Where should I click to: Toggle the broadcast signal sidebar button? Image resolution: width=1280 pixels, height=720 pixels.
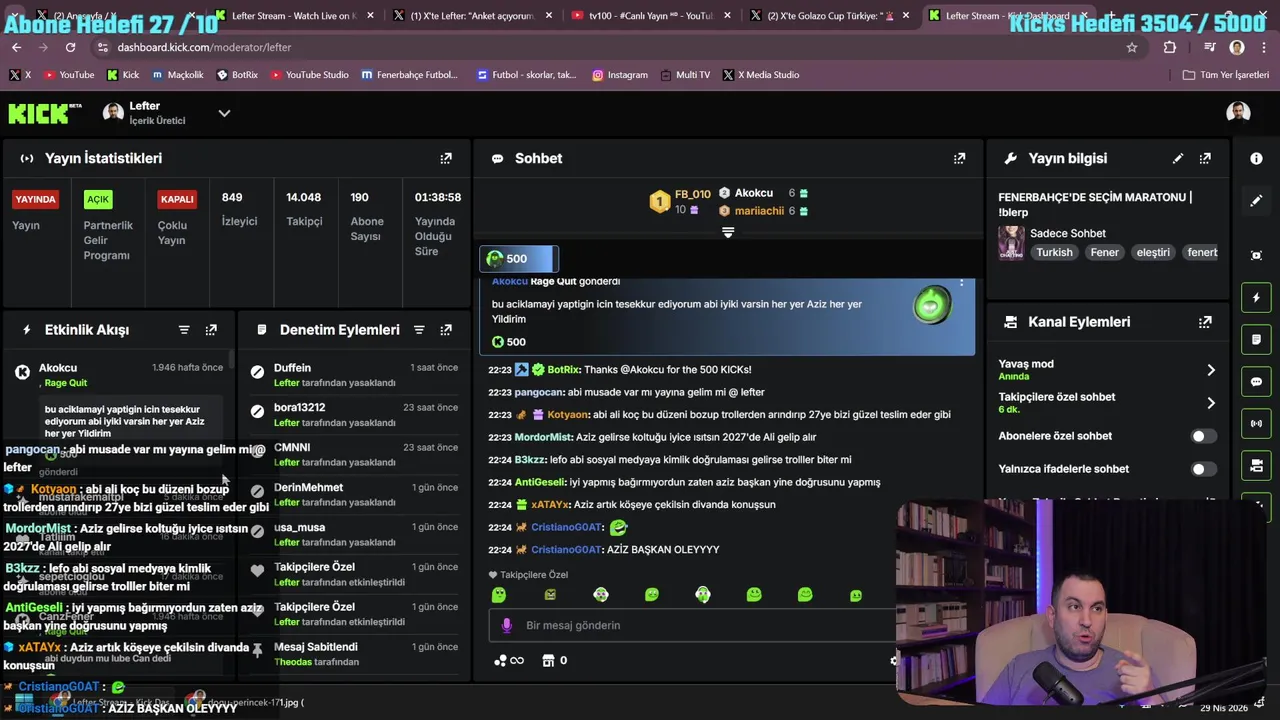[x=1256, y=424]
